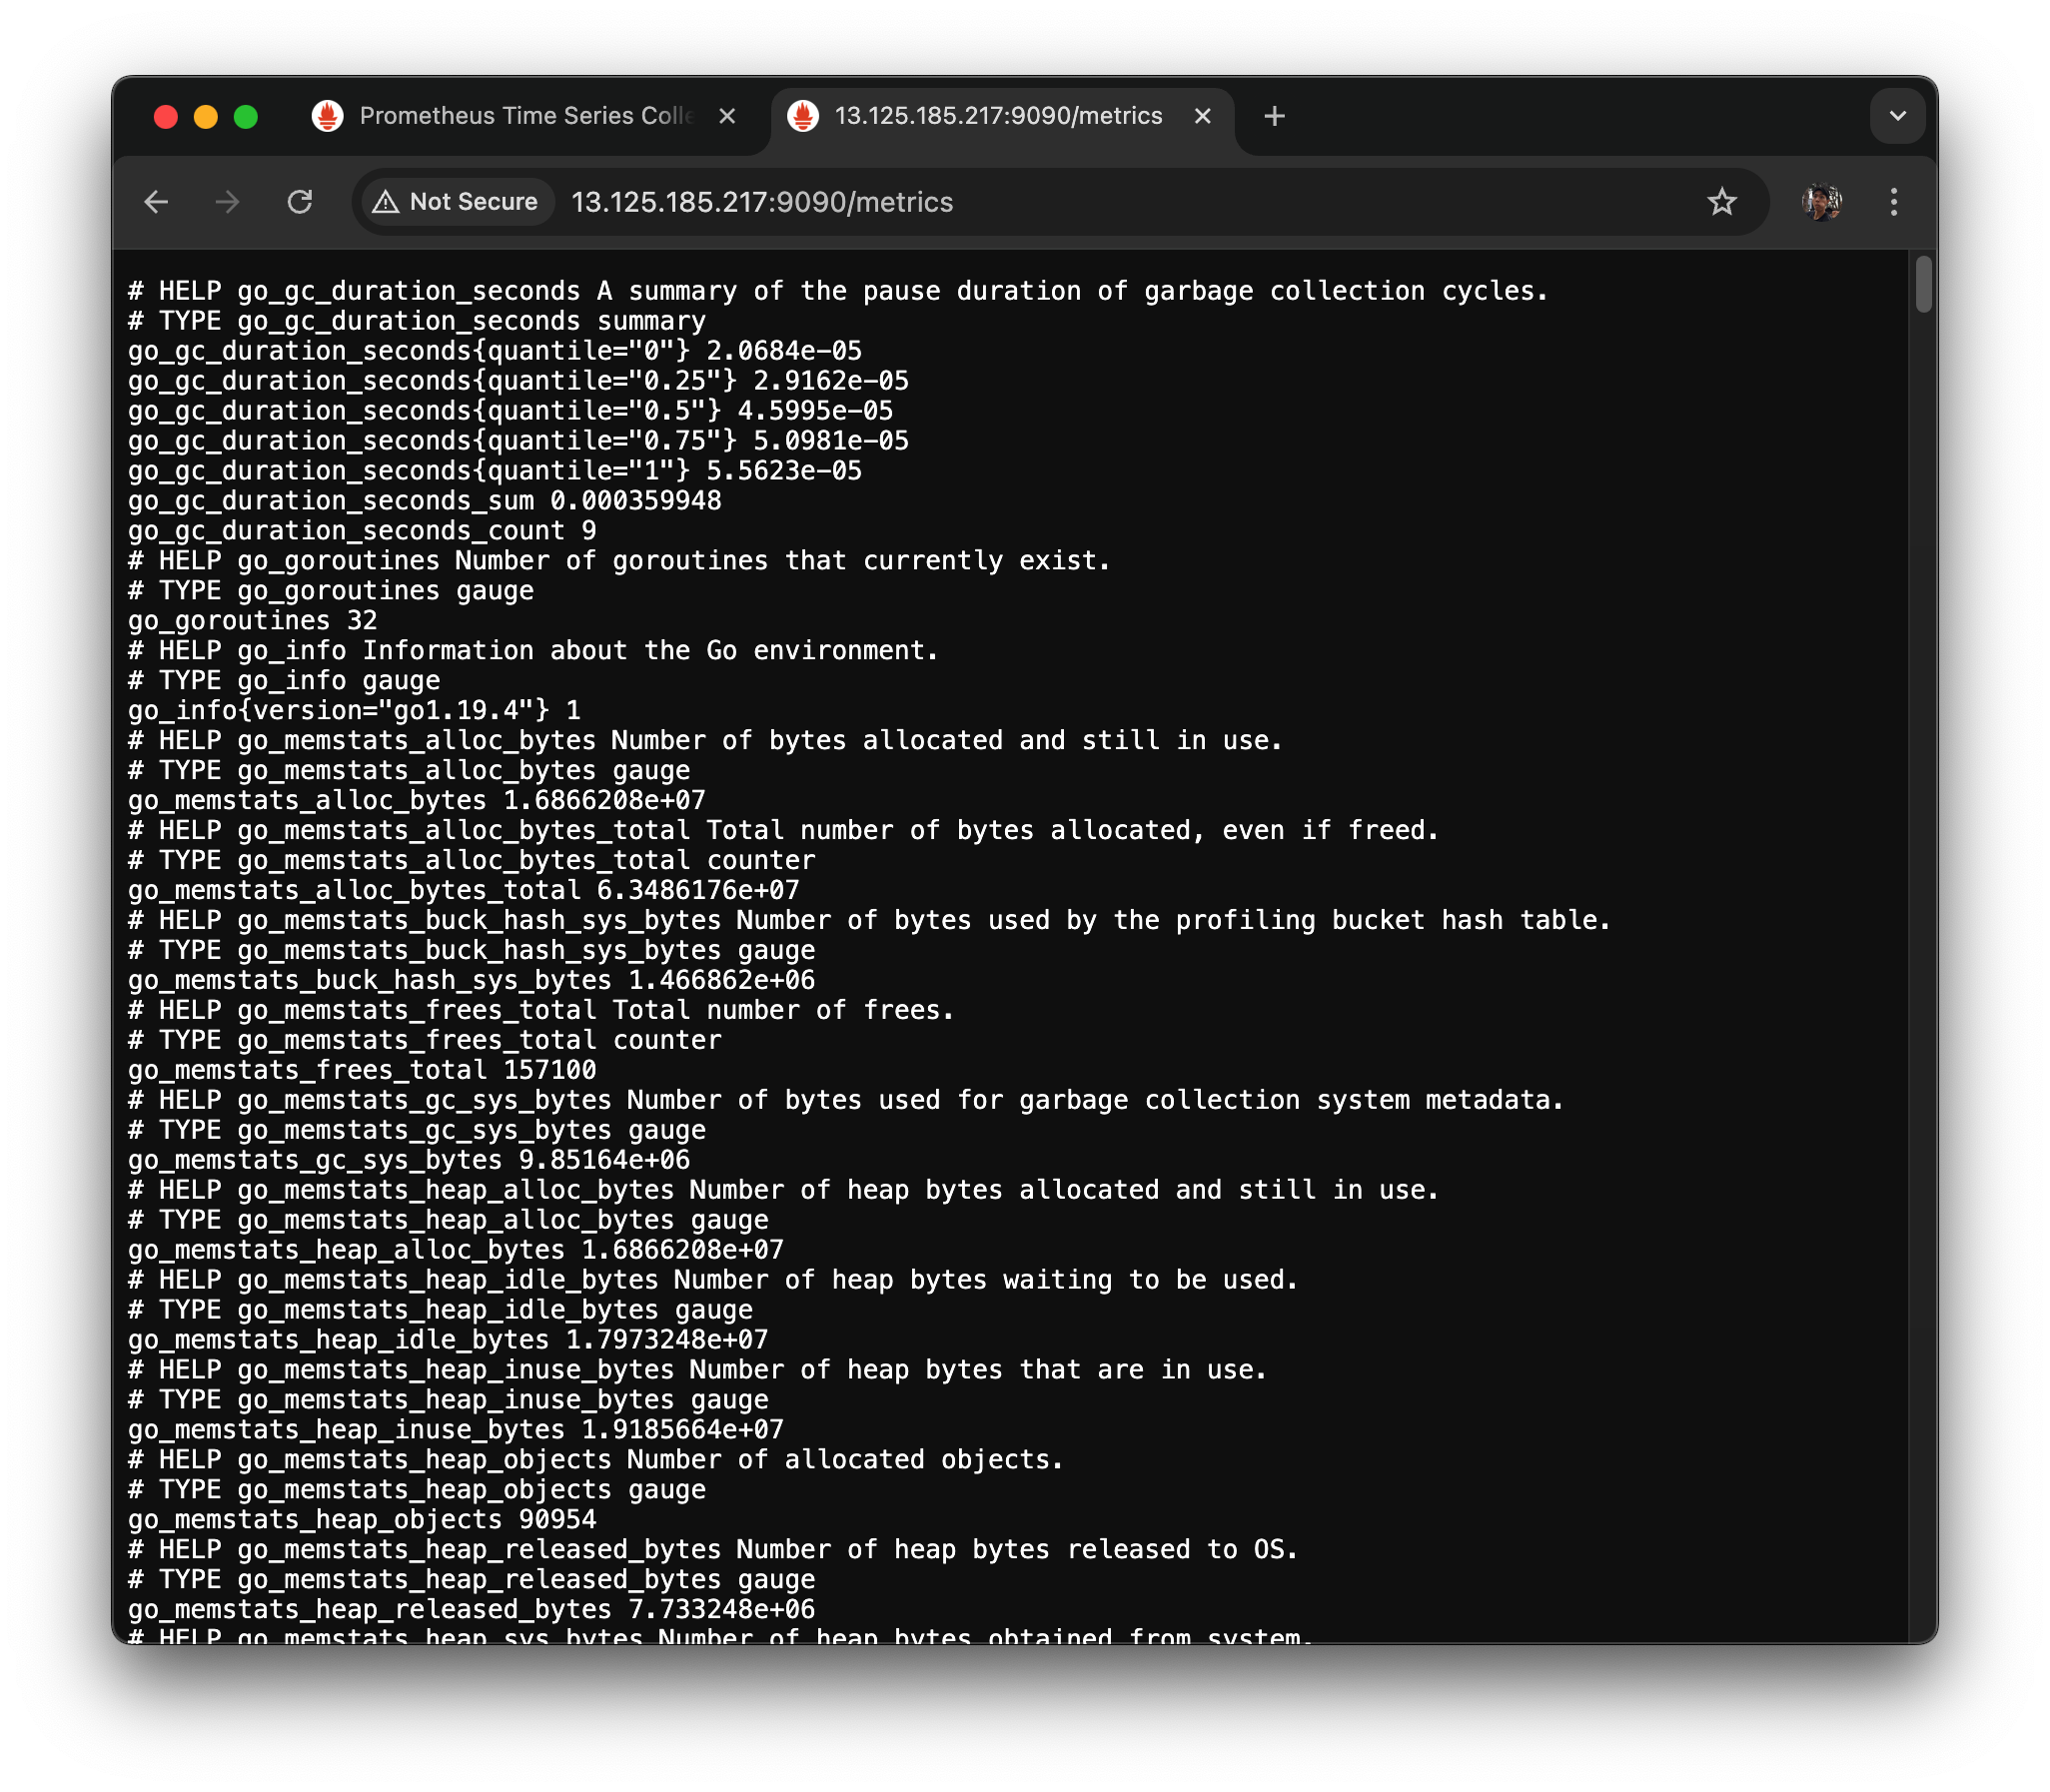Click the go_goroutines 32 metric line

point(252,621)
